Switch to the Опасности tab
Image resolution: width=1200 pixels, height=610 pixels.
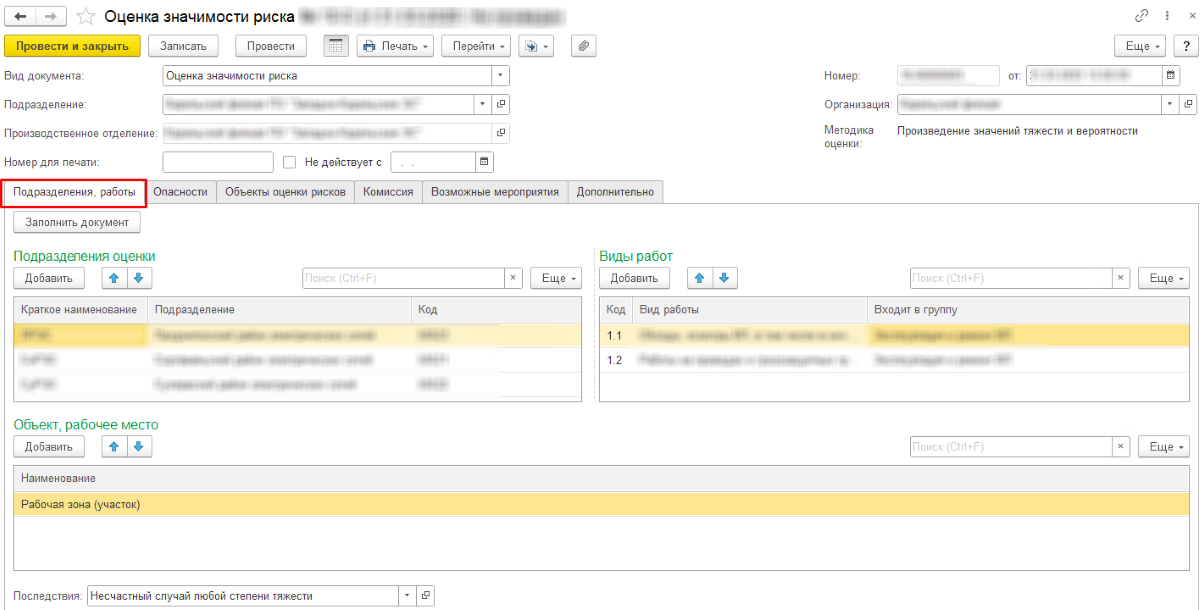(x=180, y=192)
